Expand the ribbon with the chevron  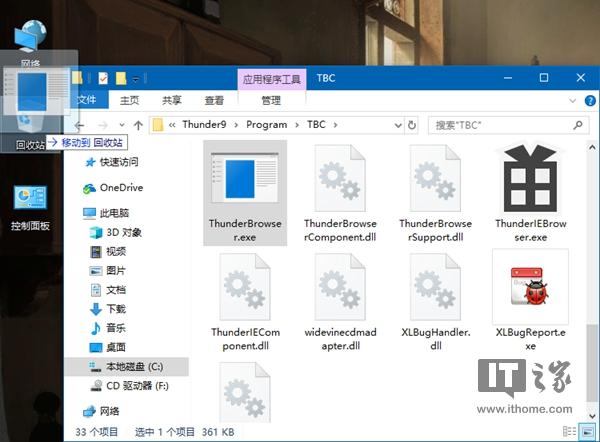572,101
